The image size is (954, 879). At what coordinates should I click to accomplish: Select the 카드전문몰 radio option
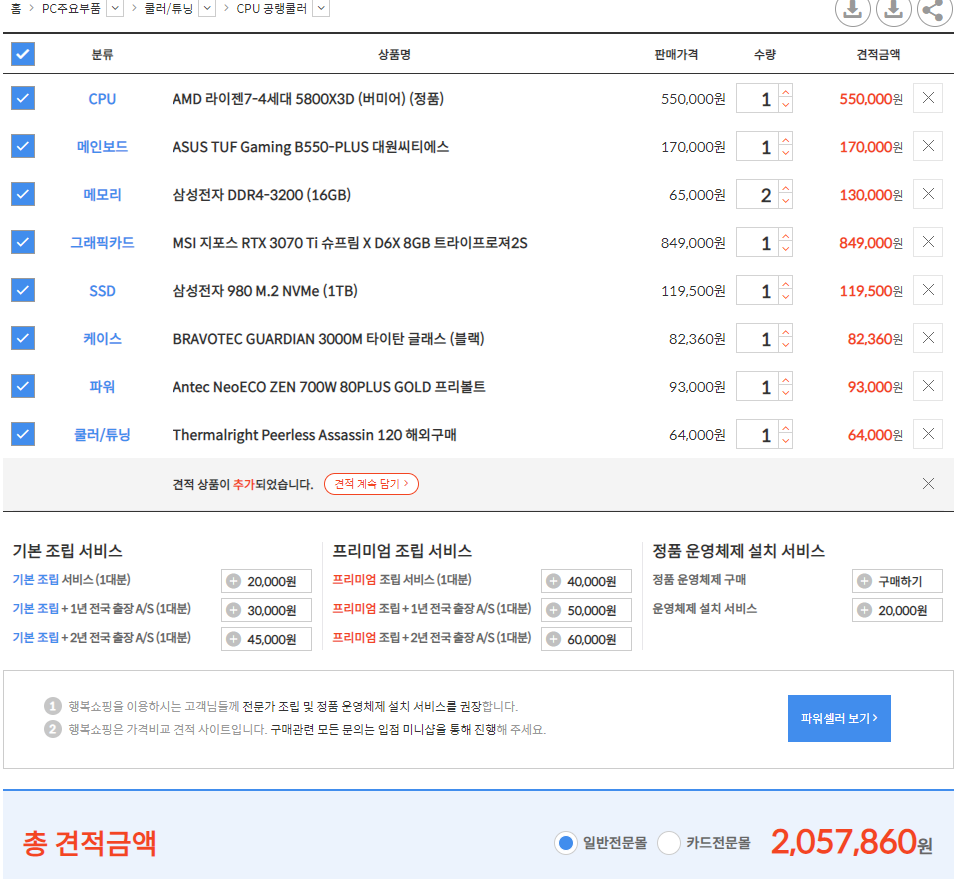(x=669, y=843)
